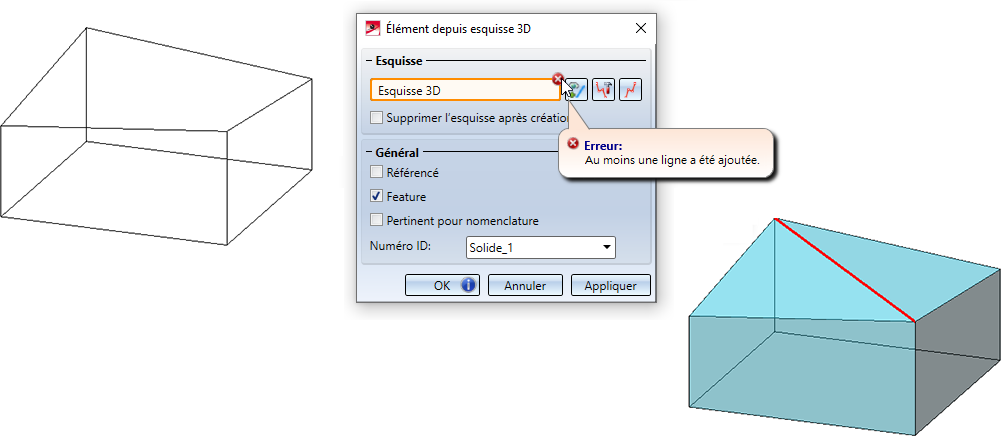Click the red error badge on sketch field
This screenshot has height=442, width=1001.
click(x=557, y=79)
